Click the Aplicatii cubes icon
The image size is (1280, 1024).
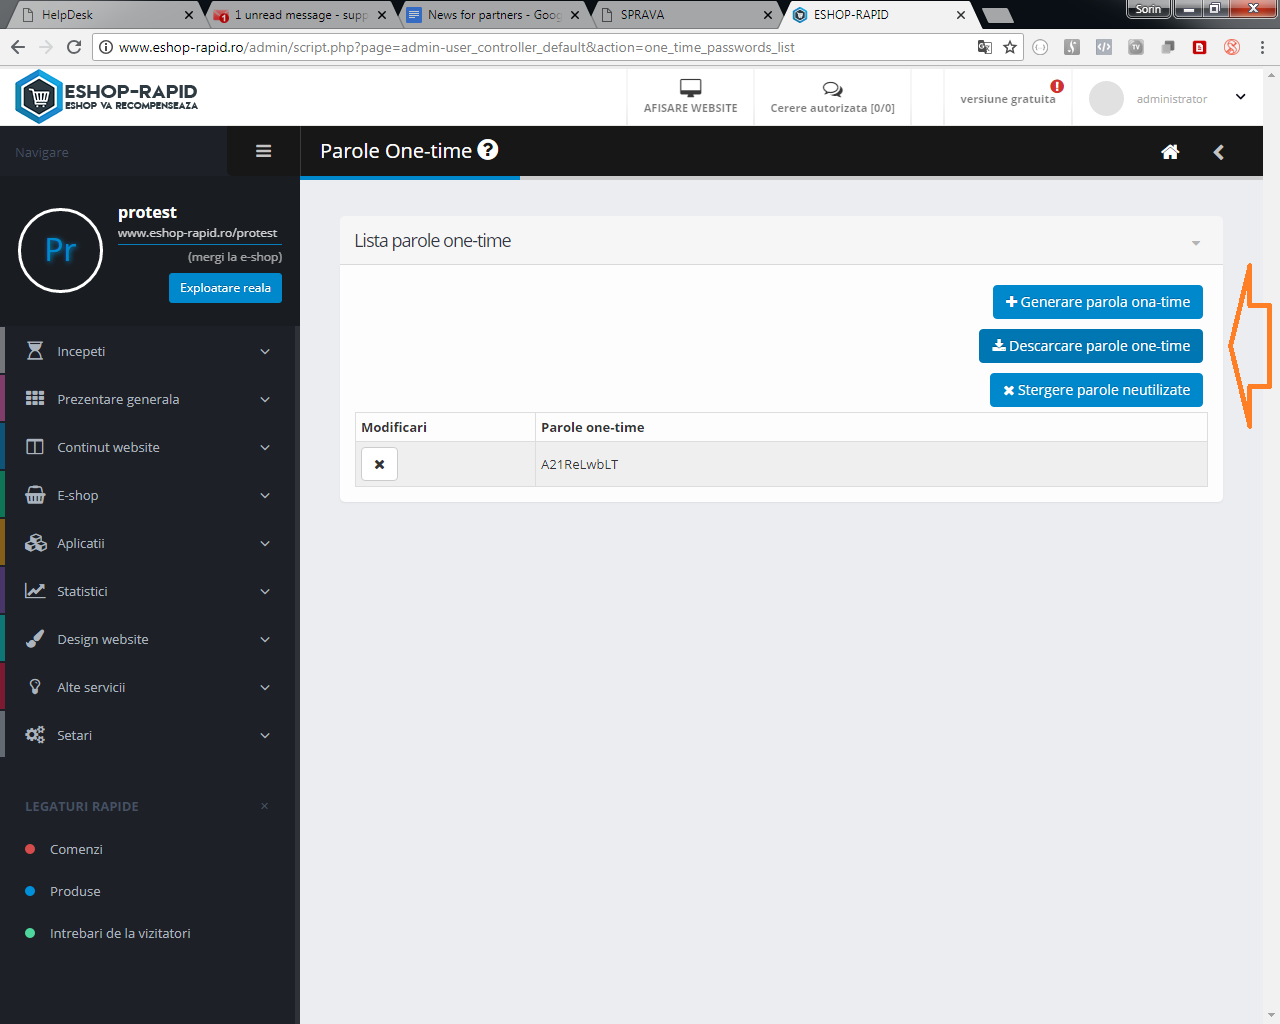coord(35,543)
